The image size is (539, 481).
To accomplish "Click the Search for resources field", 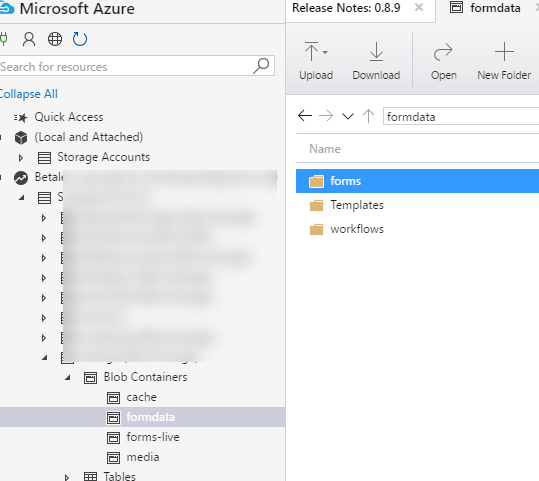I will [137, 66].
